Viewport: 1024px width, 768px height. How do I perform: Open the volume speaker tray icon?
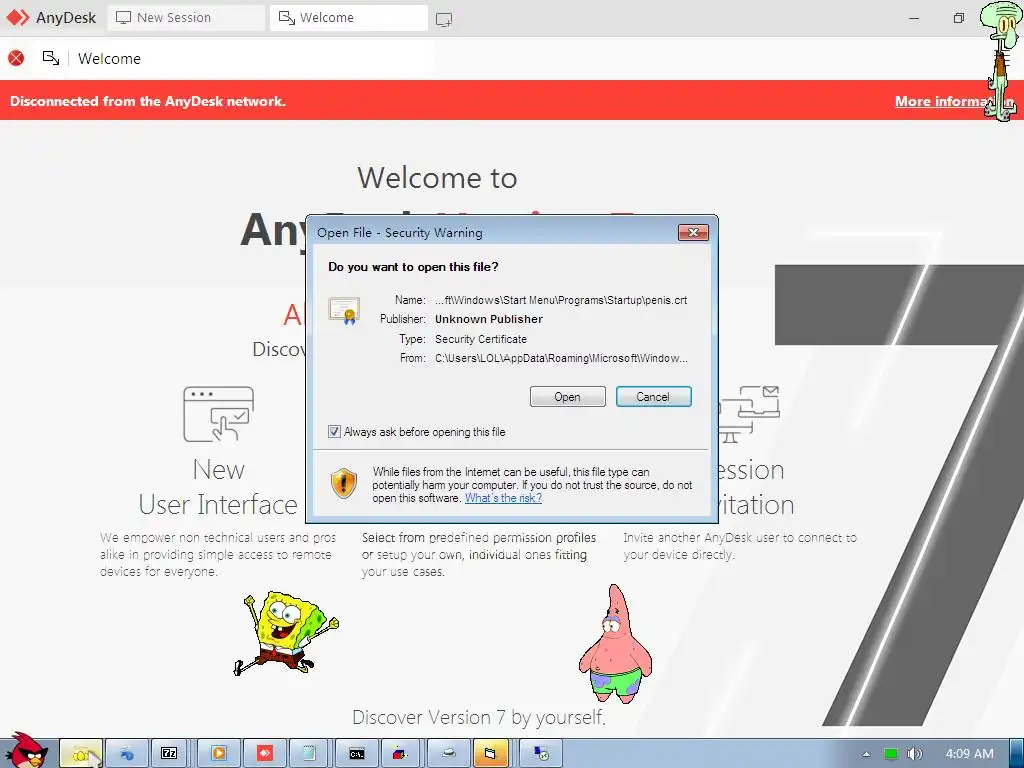pyautogui.click(x=915, y=754)
